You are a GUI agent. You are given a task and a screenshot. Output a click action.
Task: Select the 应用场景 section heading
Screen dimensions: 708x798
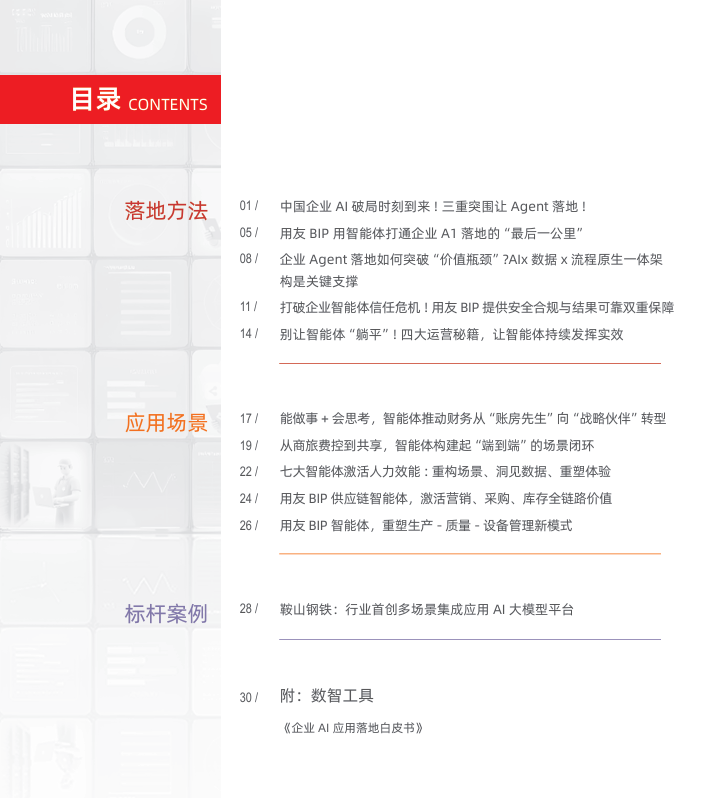[x=166, y=423]
